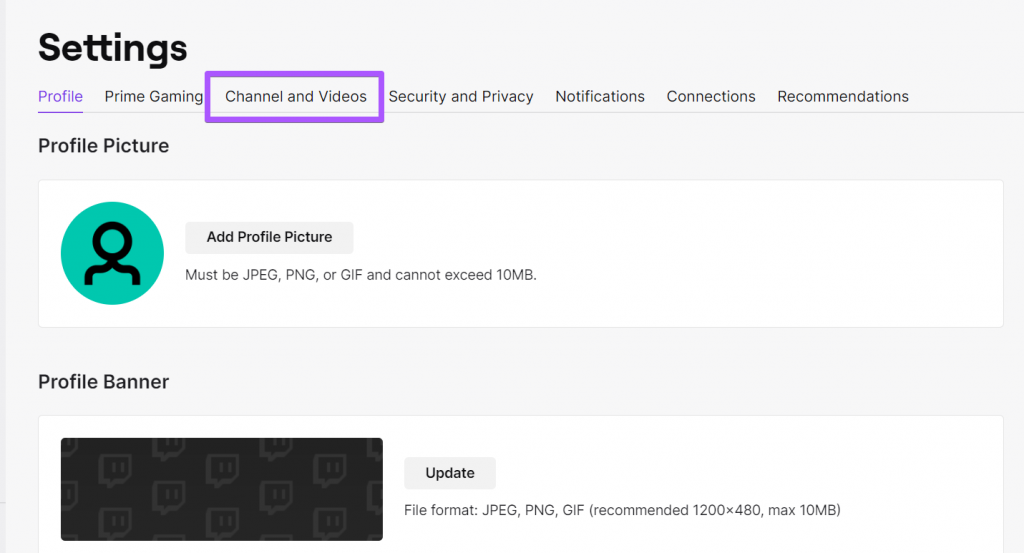This screenshot has height=553, width=1024.
Task: Click the banner file format recommendation text
Action: tap(622, 510)
